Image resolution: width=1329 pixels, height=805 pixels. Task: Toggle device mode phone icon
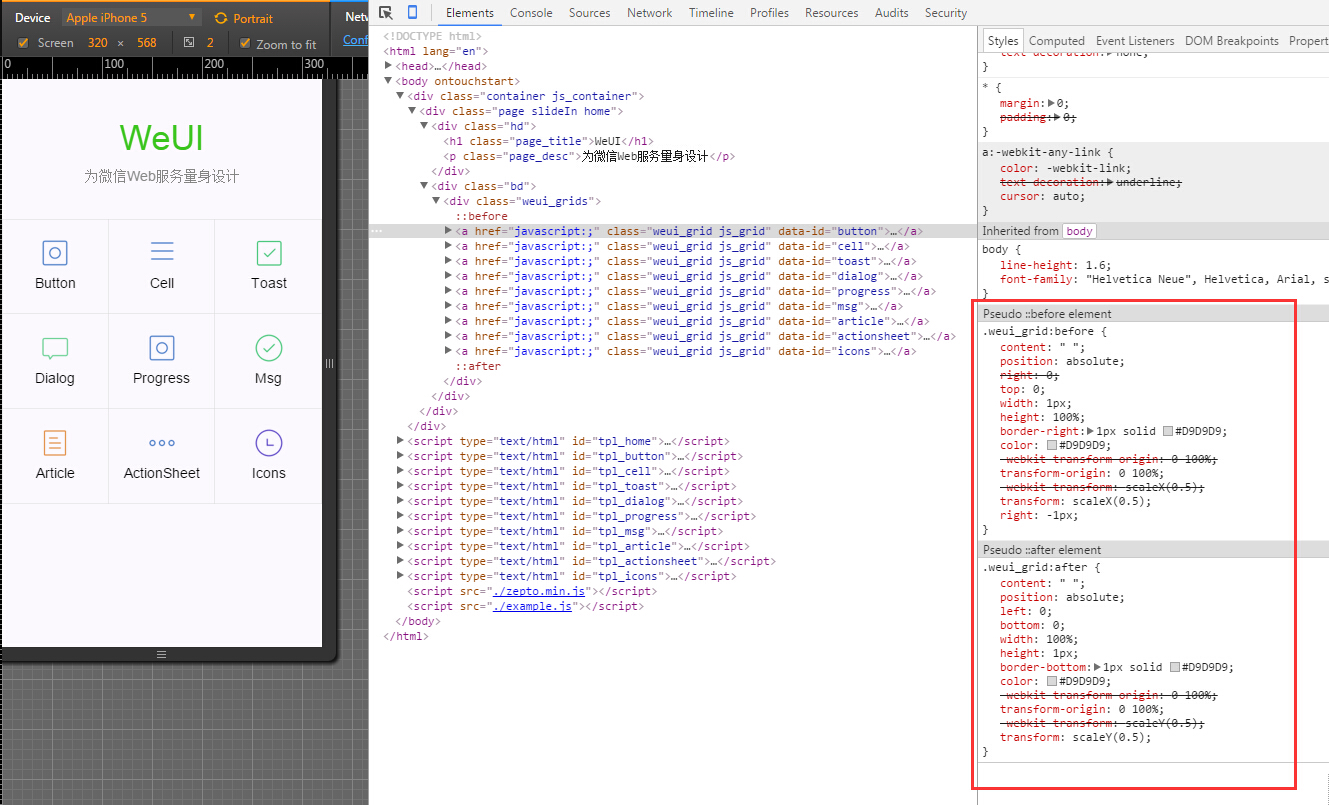coord(412,13)
